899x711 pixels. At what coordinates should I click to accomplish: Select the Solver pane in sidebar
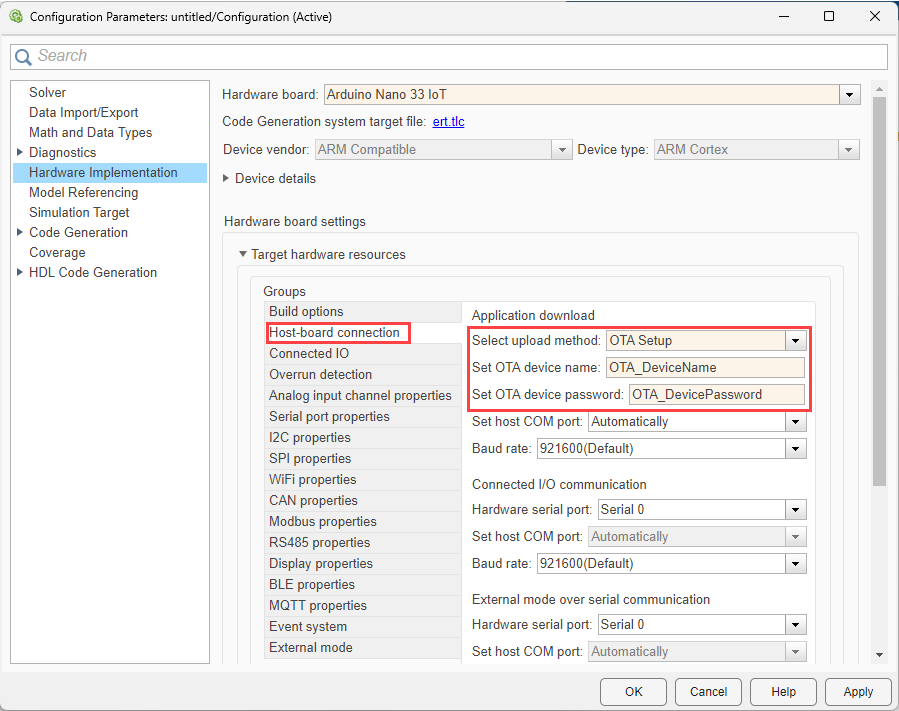pos(47,92)
